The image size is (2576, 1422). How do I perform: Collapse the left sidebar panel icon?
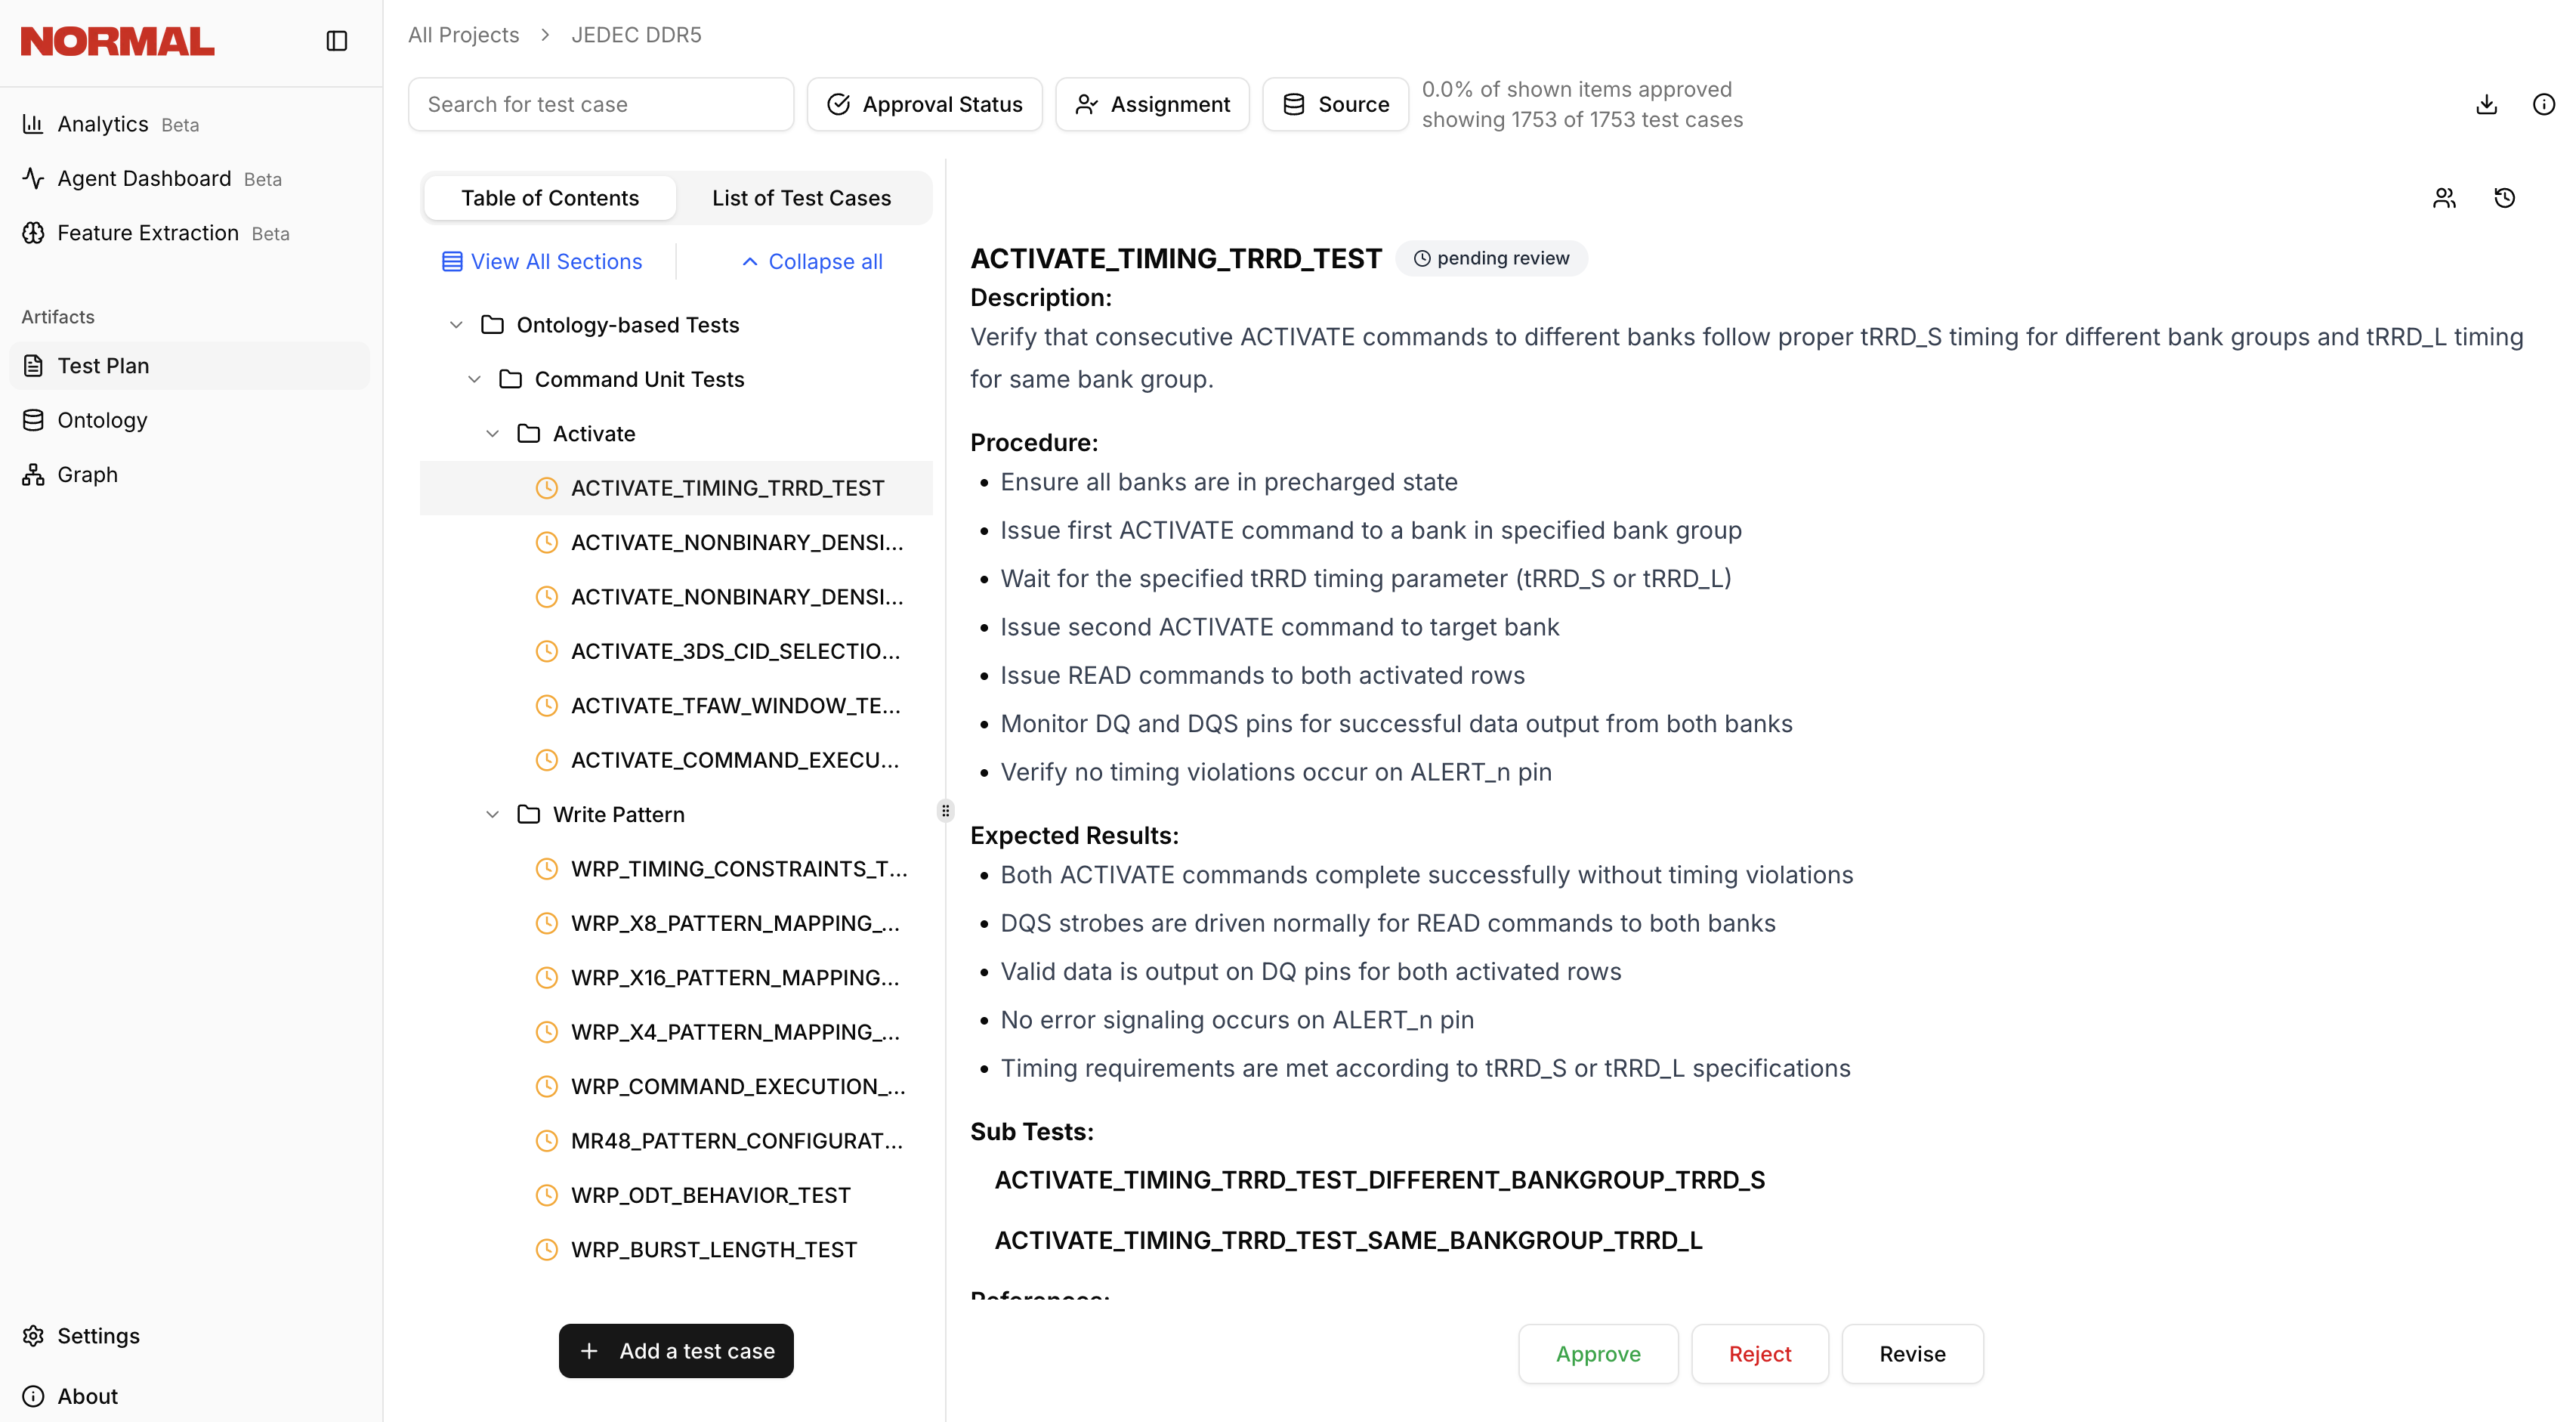336,41
